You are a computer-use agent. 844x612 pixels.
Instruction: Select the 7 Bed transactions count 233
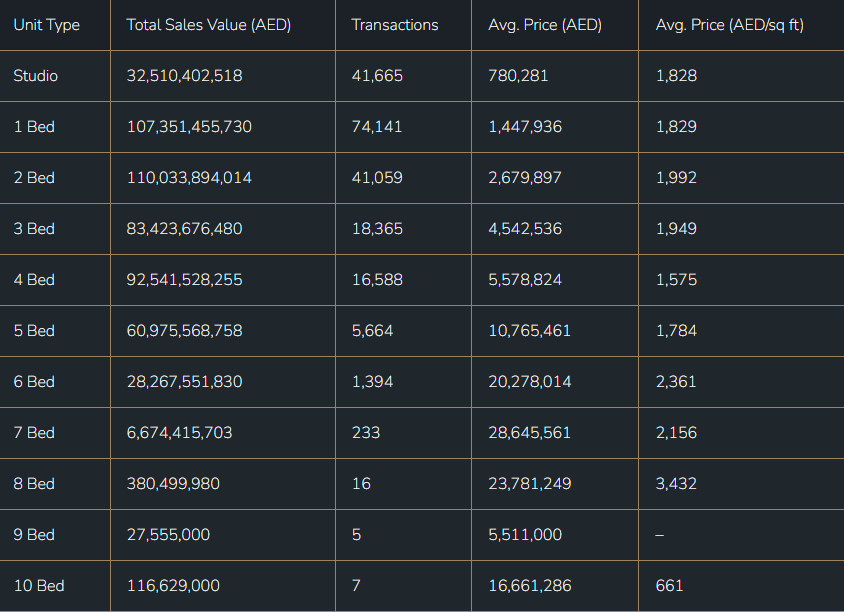[x=365, y=433]
